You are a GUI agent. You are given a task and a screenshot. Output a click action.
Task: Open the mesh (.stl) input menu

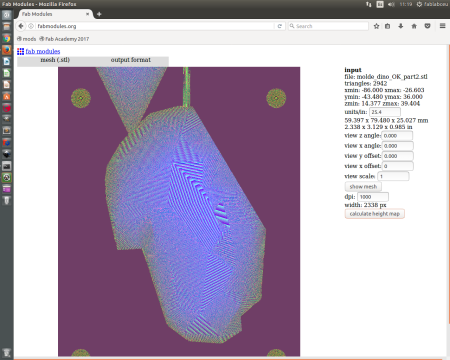coord(55,60)
